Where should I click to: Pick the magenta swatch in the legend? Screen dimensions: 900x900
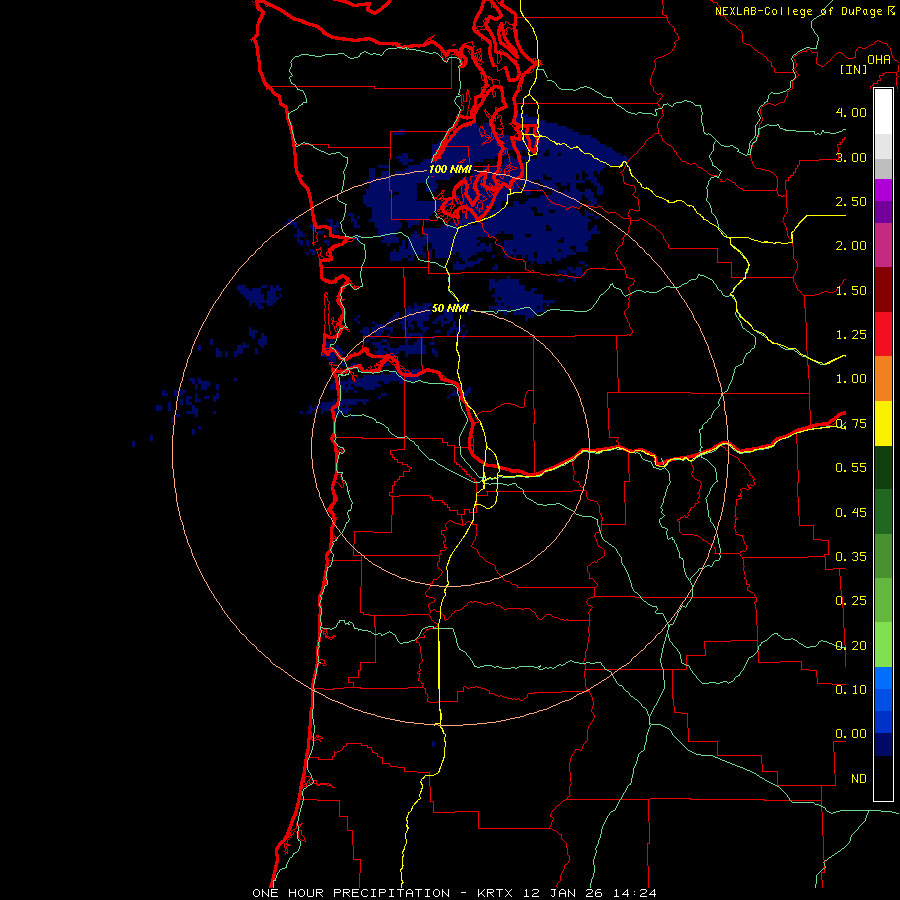[x=883, y=190]
